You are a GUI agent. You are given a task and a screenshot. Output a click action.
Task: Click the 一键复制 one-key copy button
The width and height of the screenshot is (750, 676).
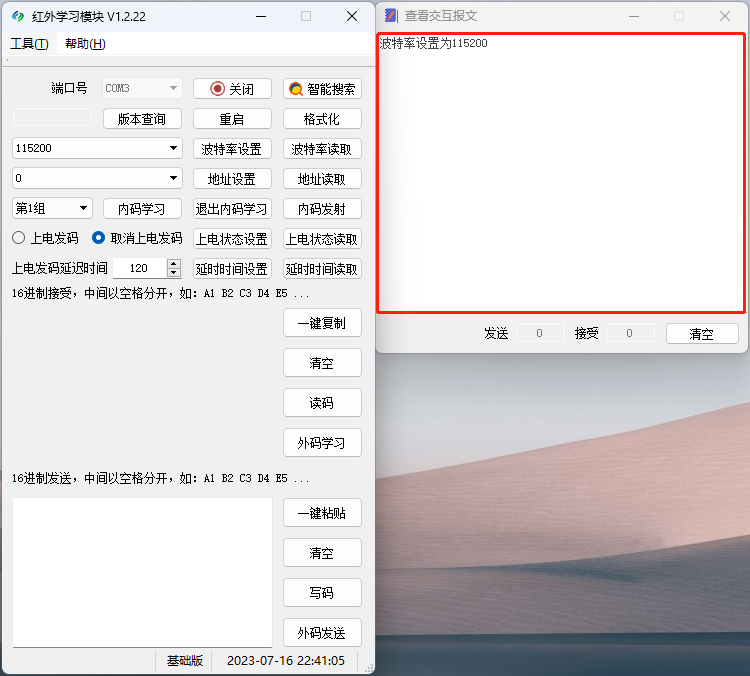322,323
